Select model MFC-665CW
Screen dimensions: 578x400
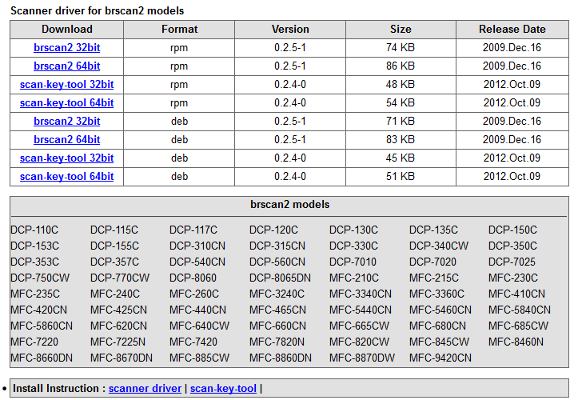click(359, 326)
